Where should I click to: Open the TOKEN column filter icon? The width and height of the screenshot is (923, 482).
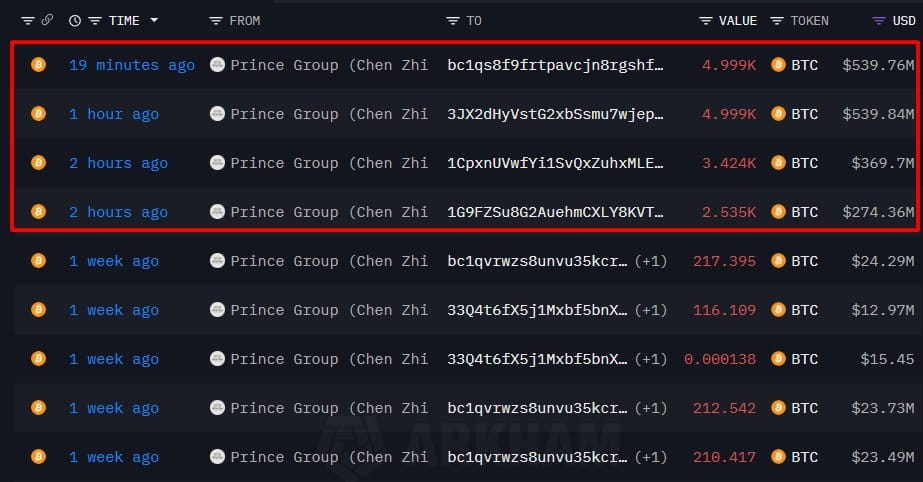coord(777,21)
